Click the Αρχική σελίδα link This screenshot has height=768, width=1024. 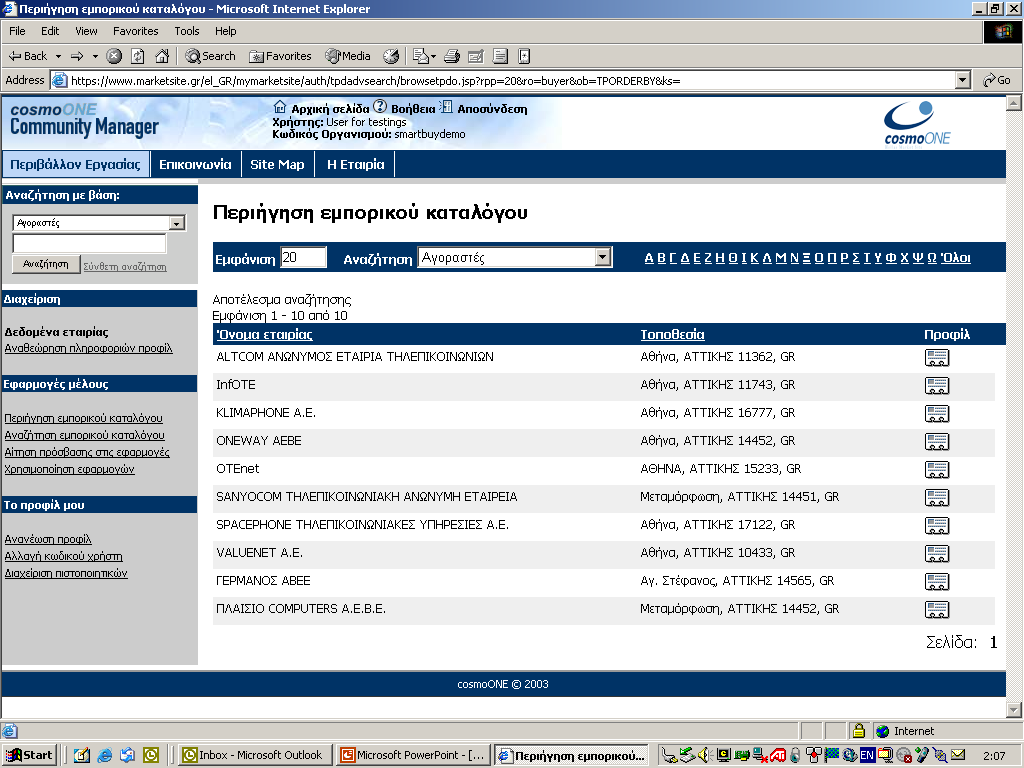(330, 108)
